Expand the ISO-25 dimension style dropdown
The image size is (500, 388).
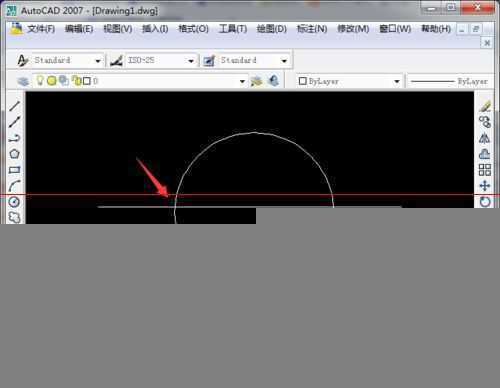point(191,61)
